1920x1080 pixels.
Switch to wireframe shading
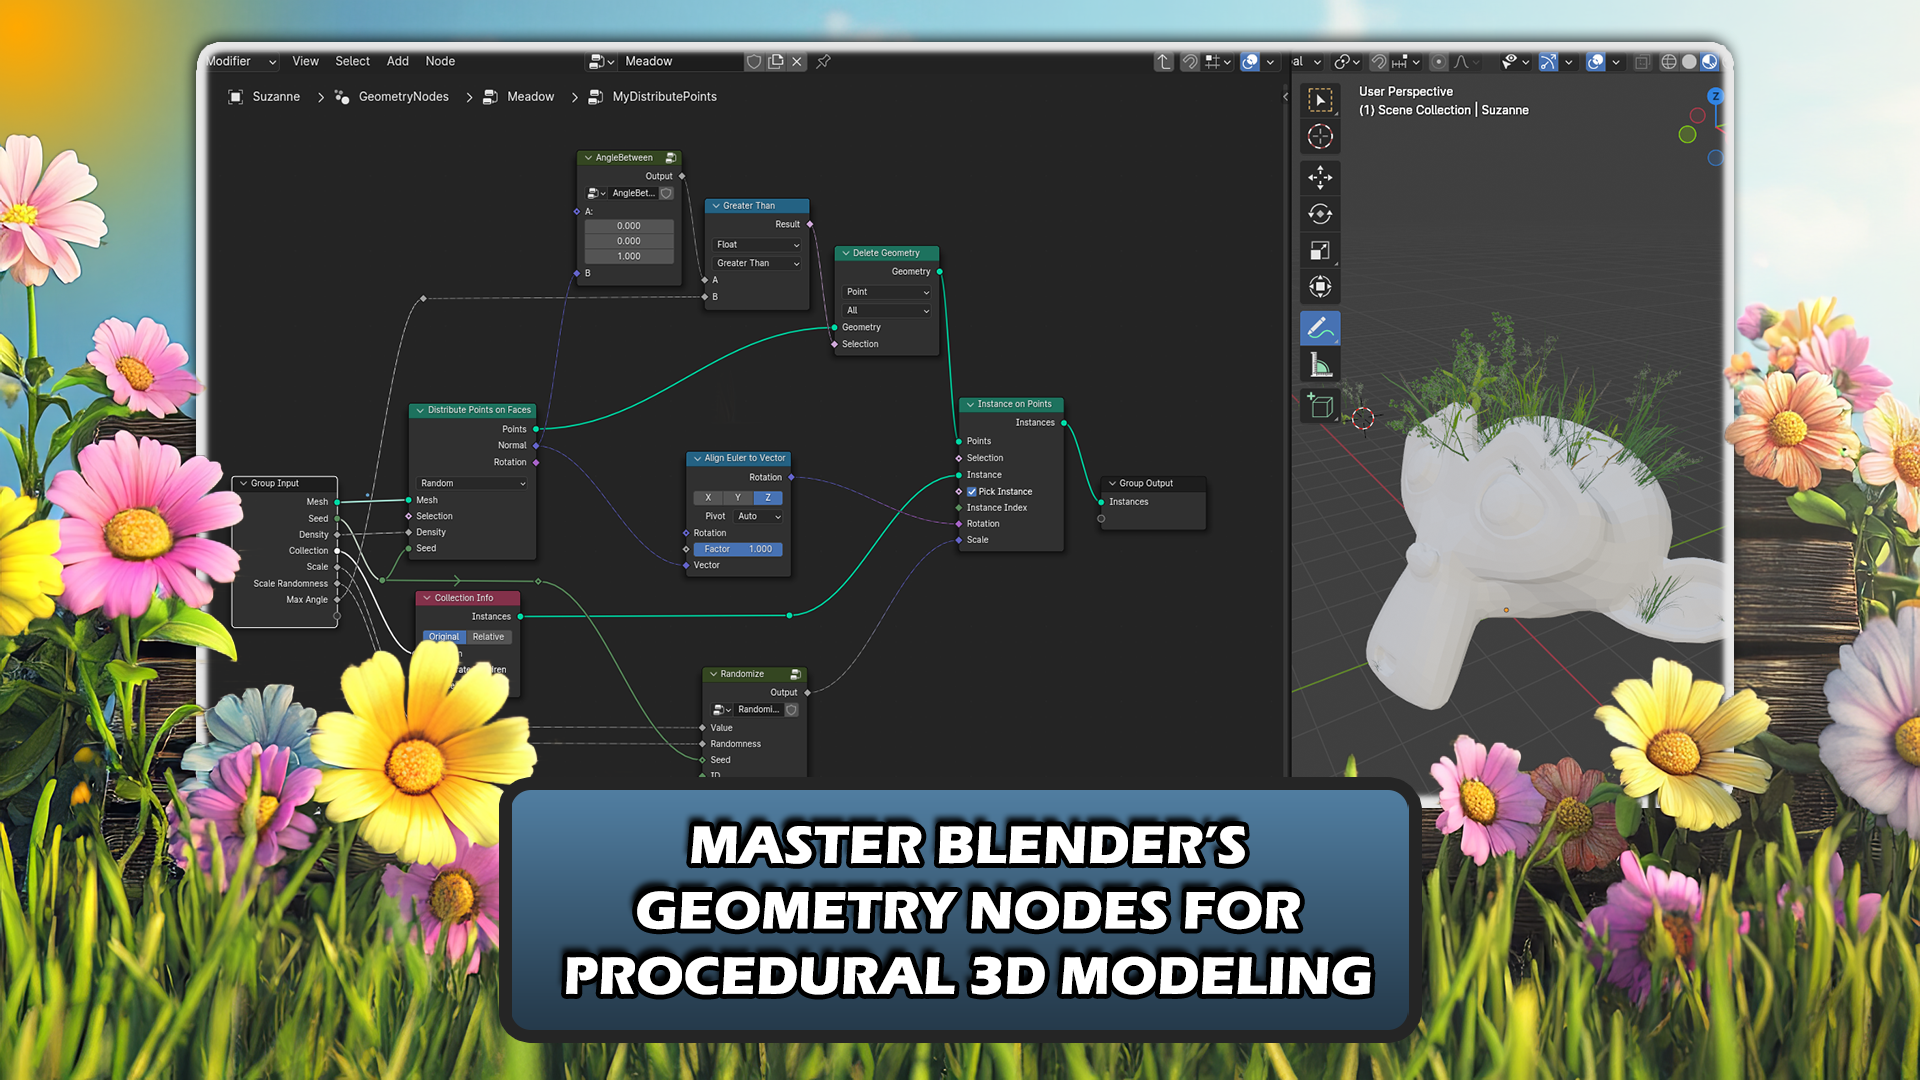[x=1669, y=62]
